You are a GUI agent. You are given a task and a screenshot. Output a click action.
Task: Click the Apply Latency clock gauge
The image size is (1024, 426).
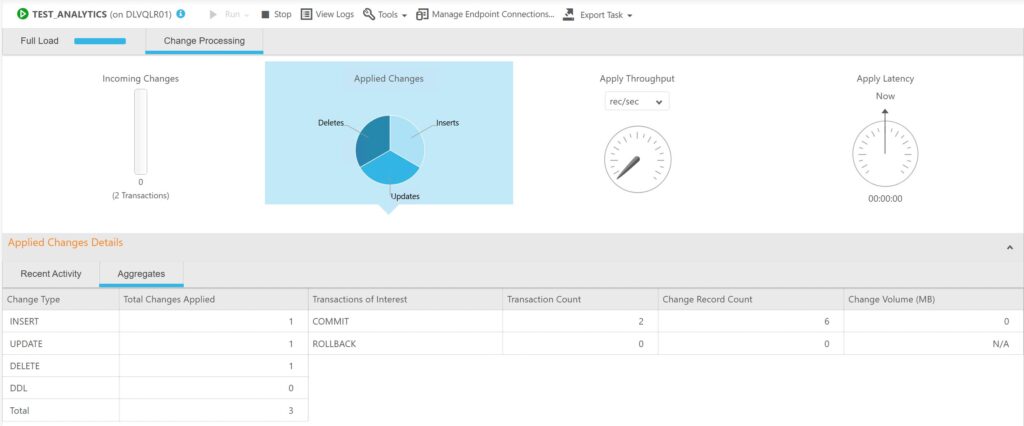pyautogui.click(x=884, y=155)
